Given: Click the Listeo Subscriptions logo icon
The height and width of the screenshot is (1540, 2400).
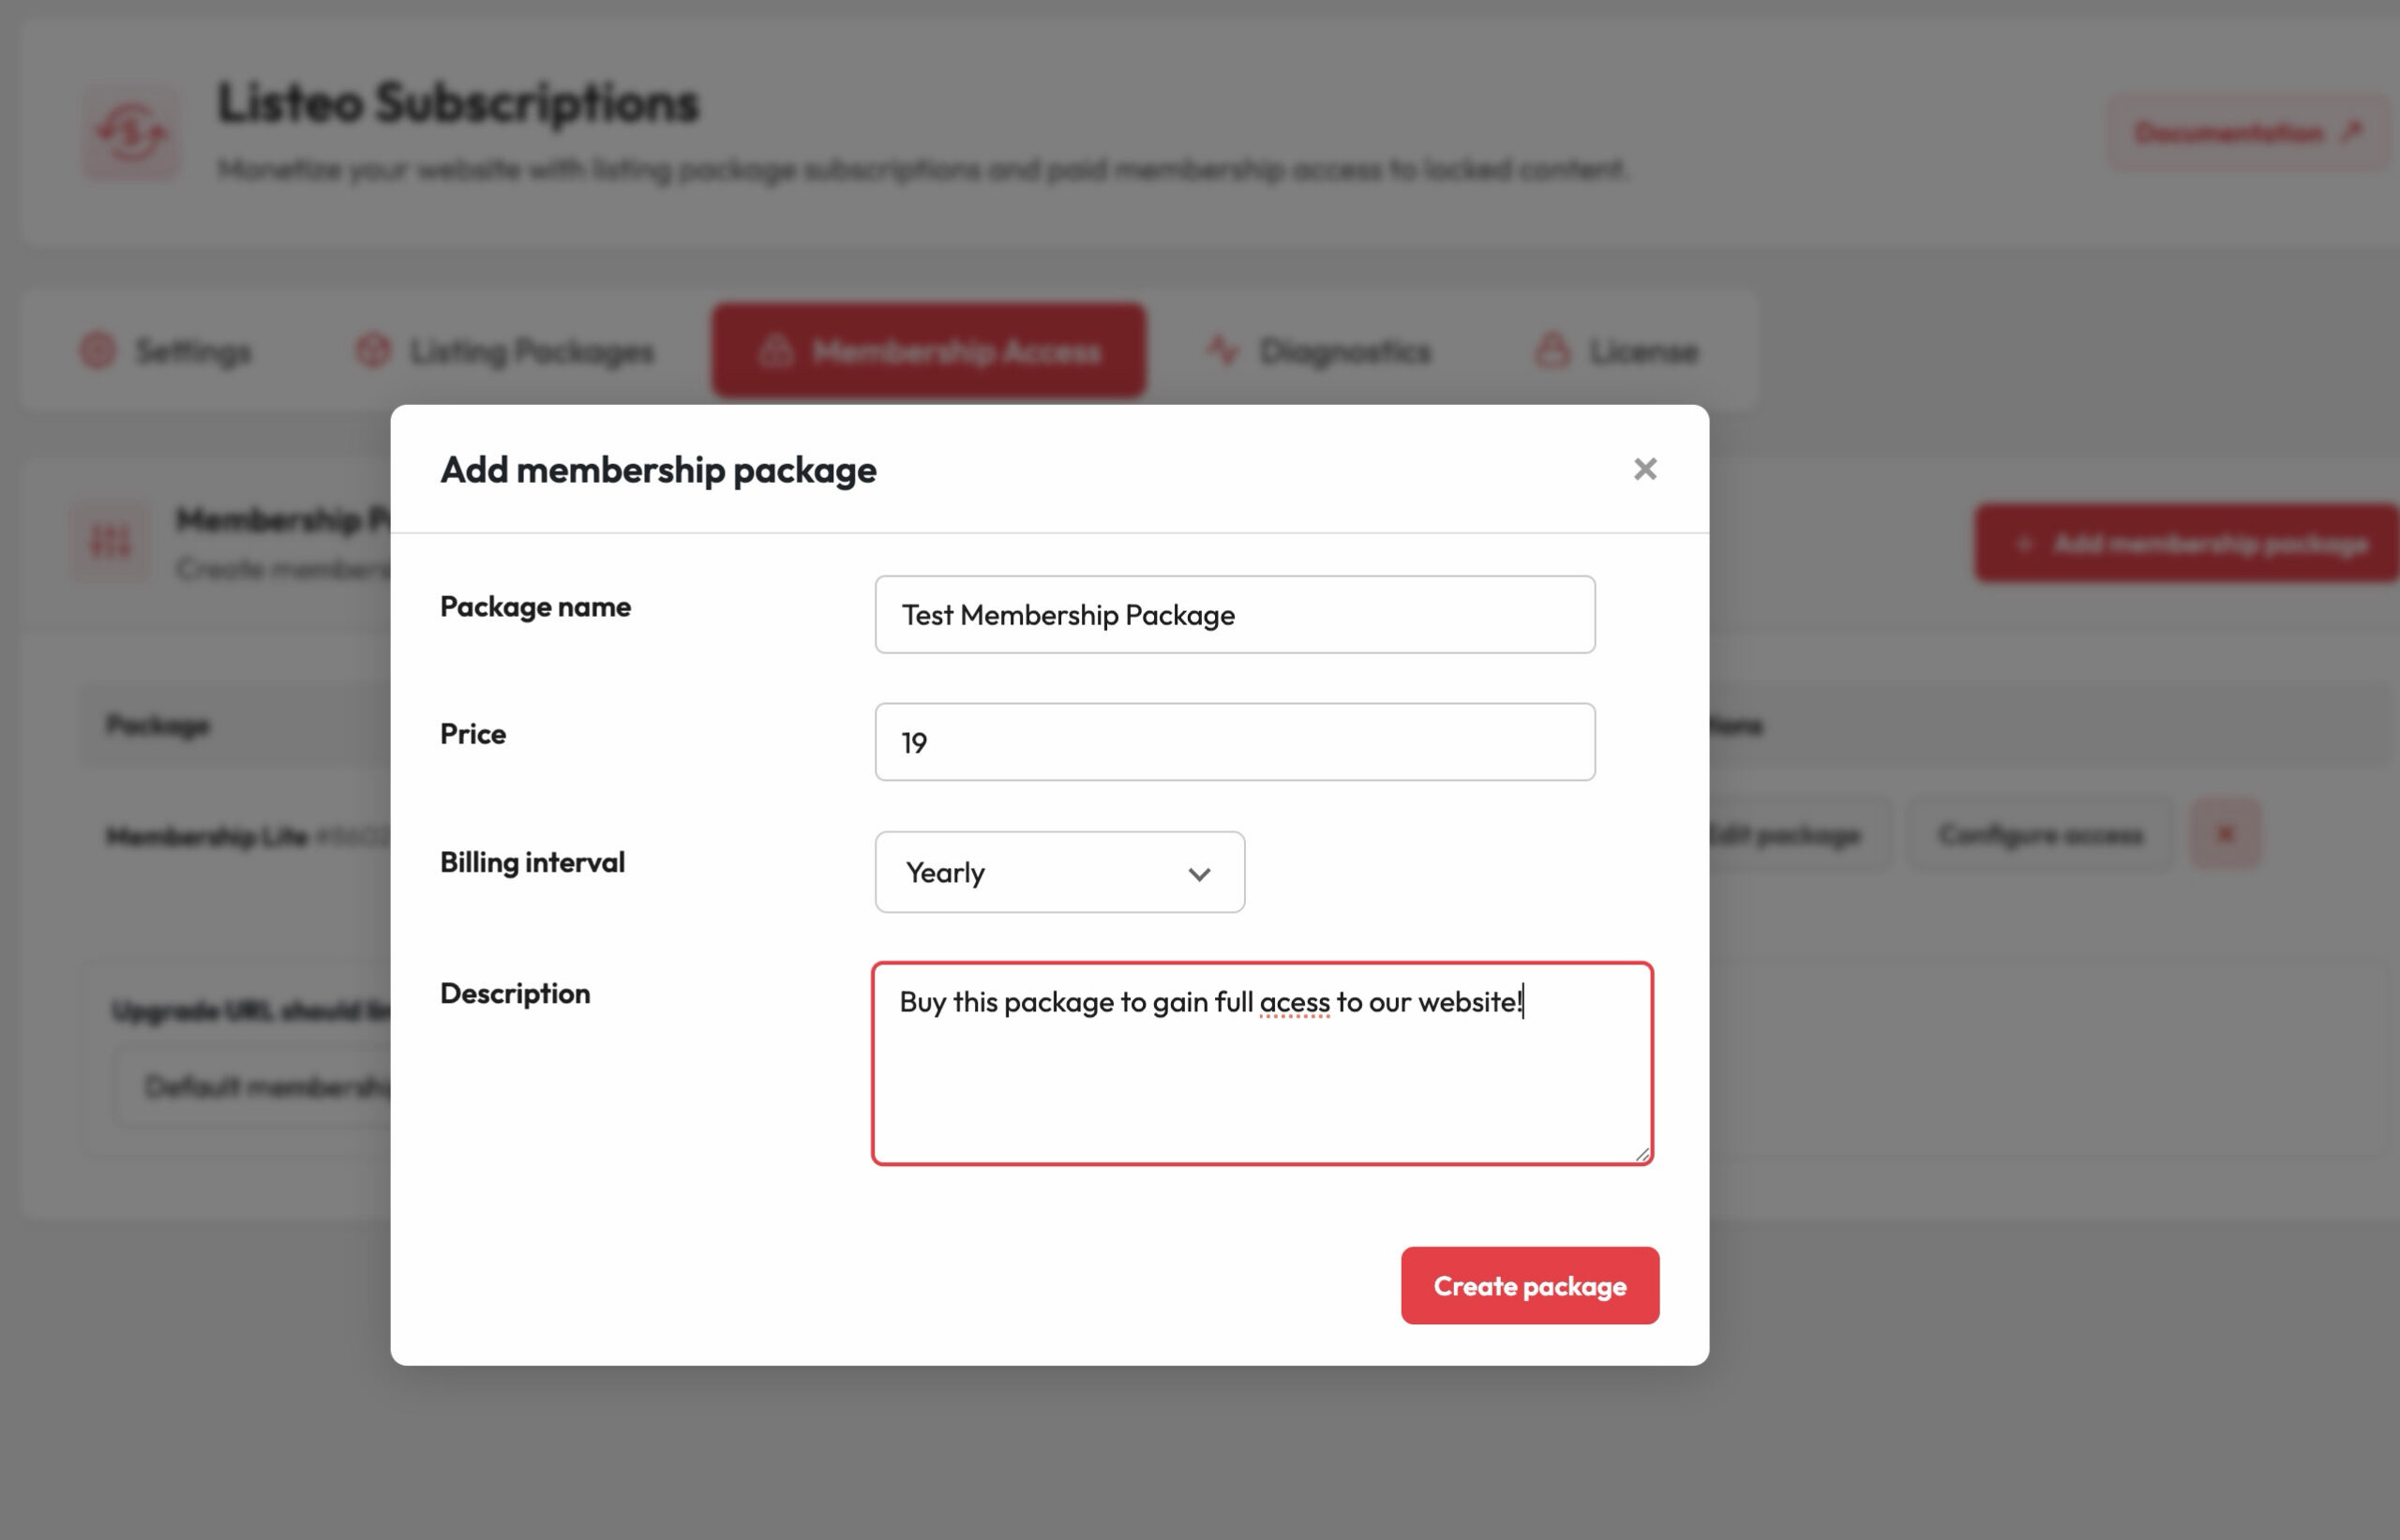Looking at the screenshot, I should click(x=131, y=133).
